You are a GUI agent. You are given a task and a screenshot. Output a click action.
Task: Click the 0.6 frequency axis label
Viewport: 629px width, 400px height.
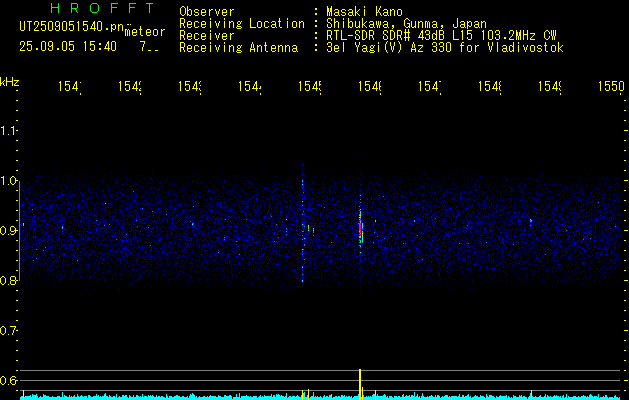[8, 380]
